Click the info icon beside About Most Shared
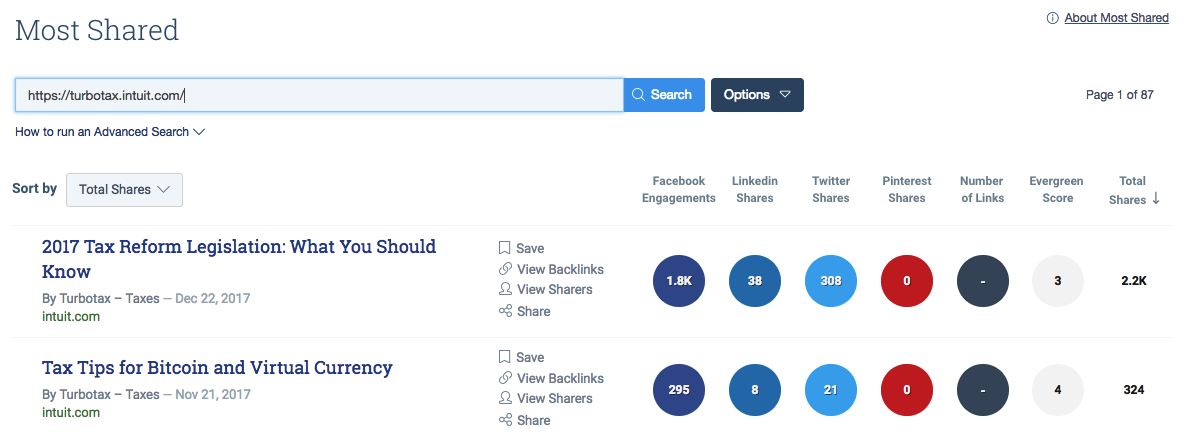This screenshot has height=437, width=1187. tap(1052, 17)
